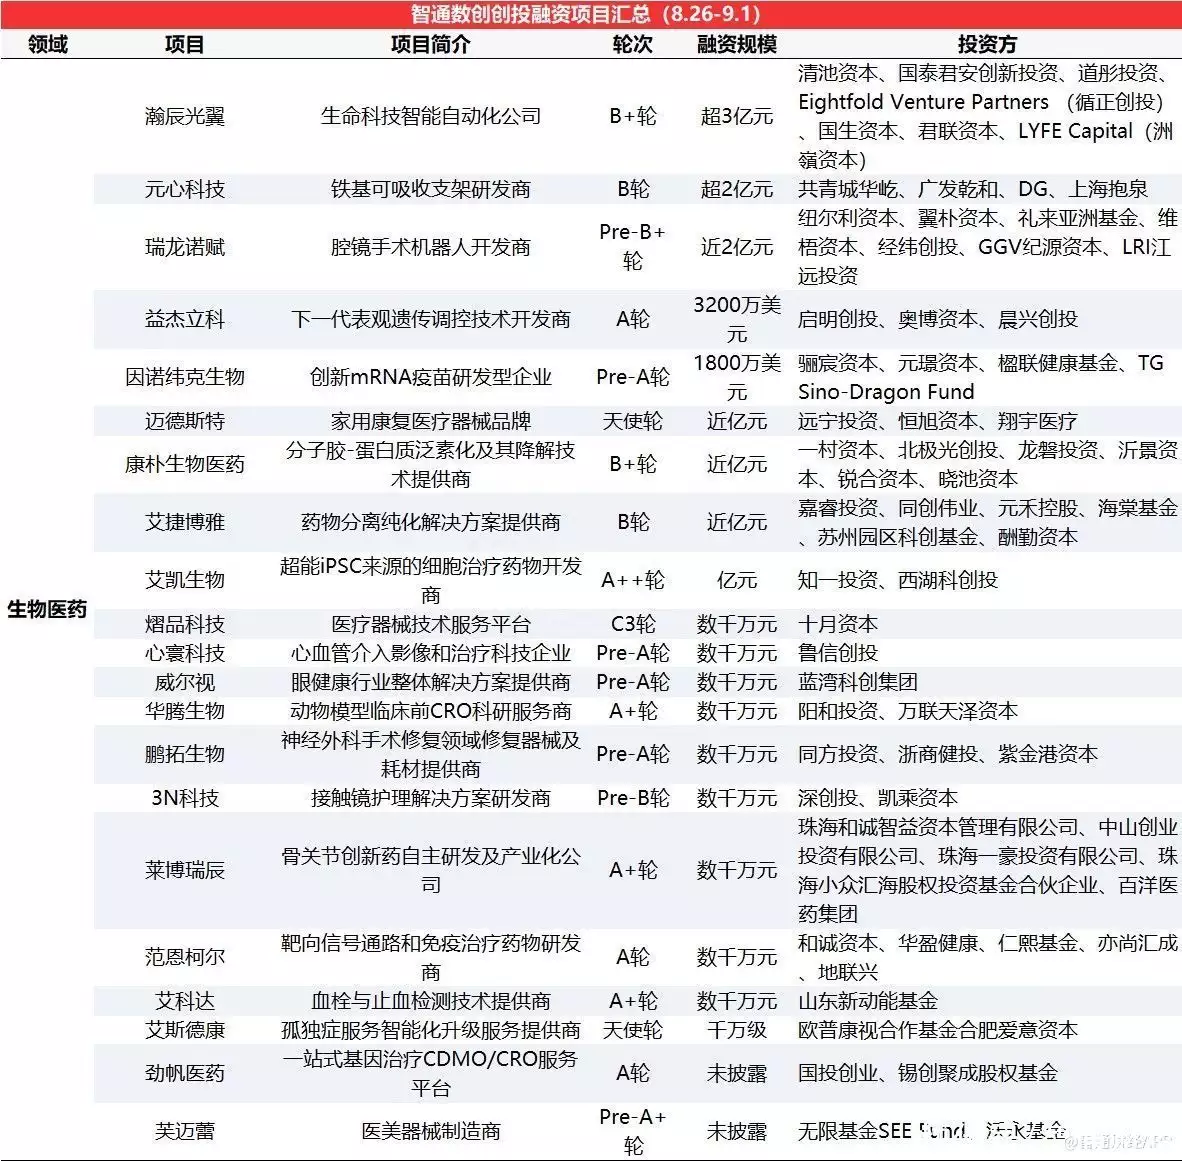
Task: Select project name '威尔视'
Action: coord(185,682)
